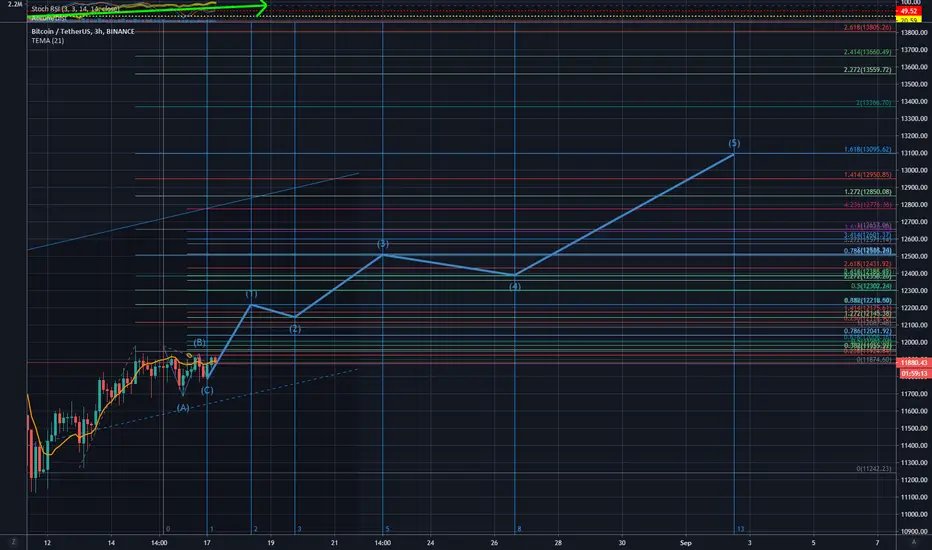Click the 2.414(13660.49) Fibonacci level label

pyautogui.click(x=868, y=52)
